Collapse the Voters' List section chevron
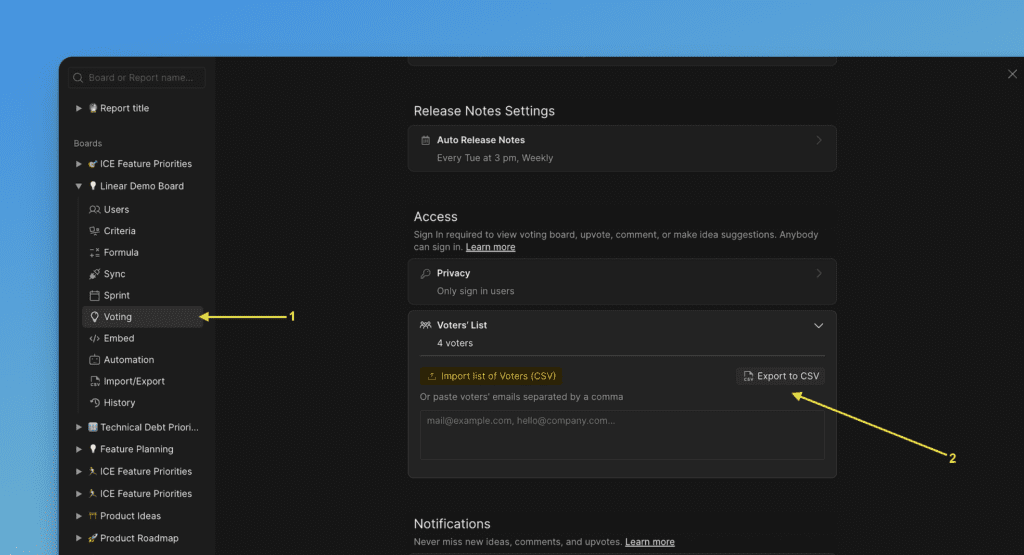 (x=818, y=326)
